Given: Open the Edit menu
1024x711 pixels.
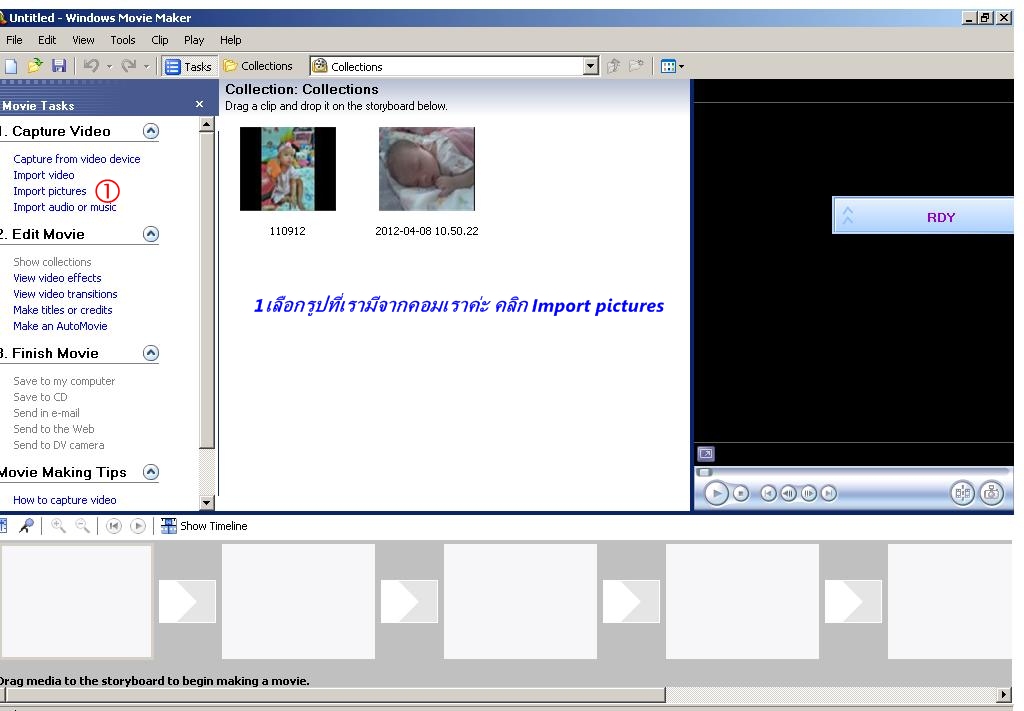Looking at the screenshot, I should [47, 40].
